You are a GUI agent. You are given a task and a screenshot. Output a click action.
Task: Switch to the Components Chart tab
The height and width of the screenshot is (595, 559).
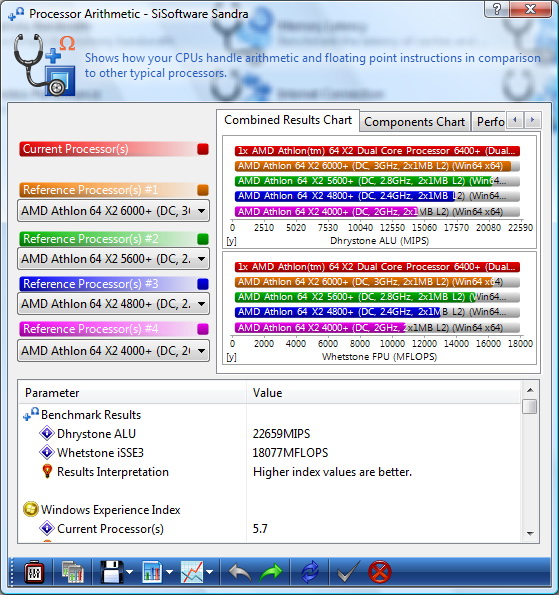[x=414, y=122]
